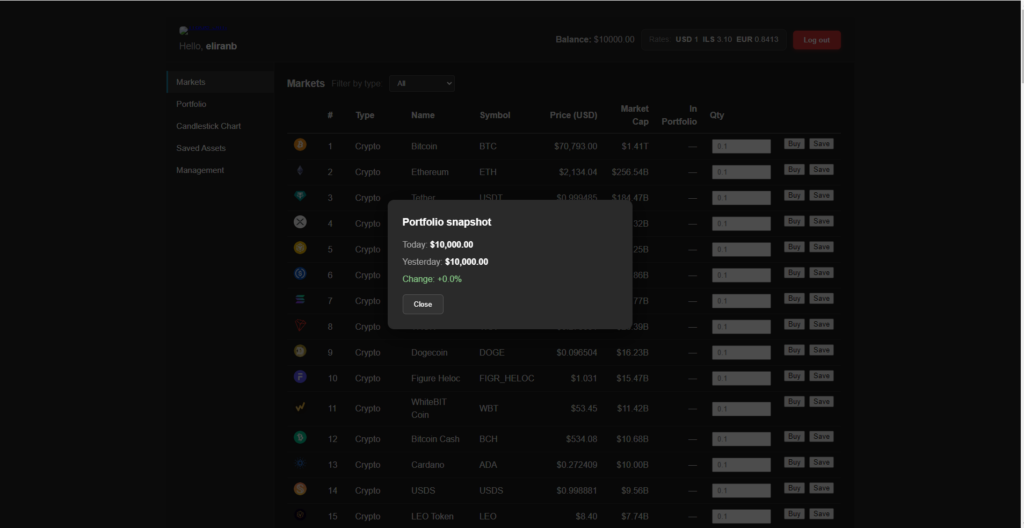Click the WhiteBIT Coin icon
Viewport: 1024px width, 528px height.
click(x=300, y=407)
